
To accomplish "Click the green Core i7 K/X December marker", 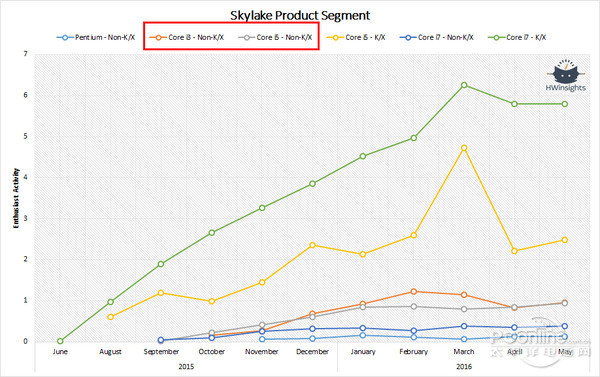I will tap(313, 184).
